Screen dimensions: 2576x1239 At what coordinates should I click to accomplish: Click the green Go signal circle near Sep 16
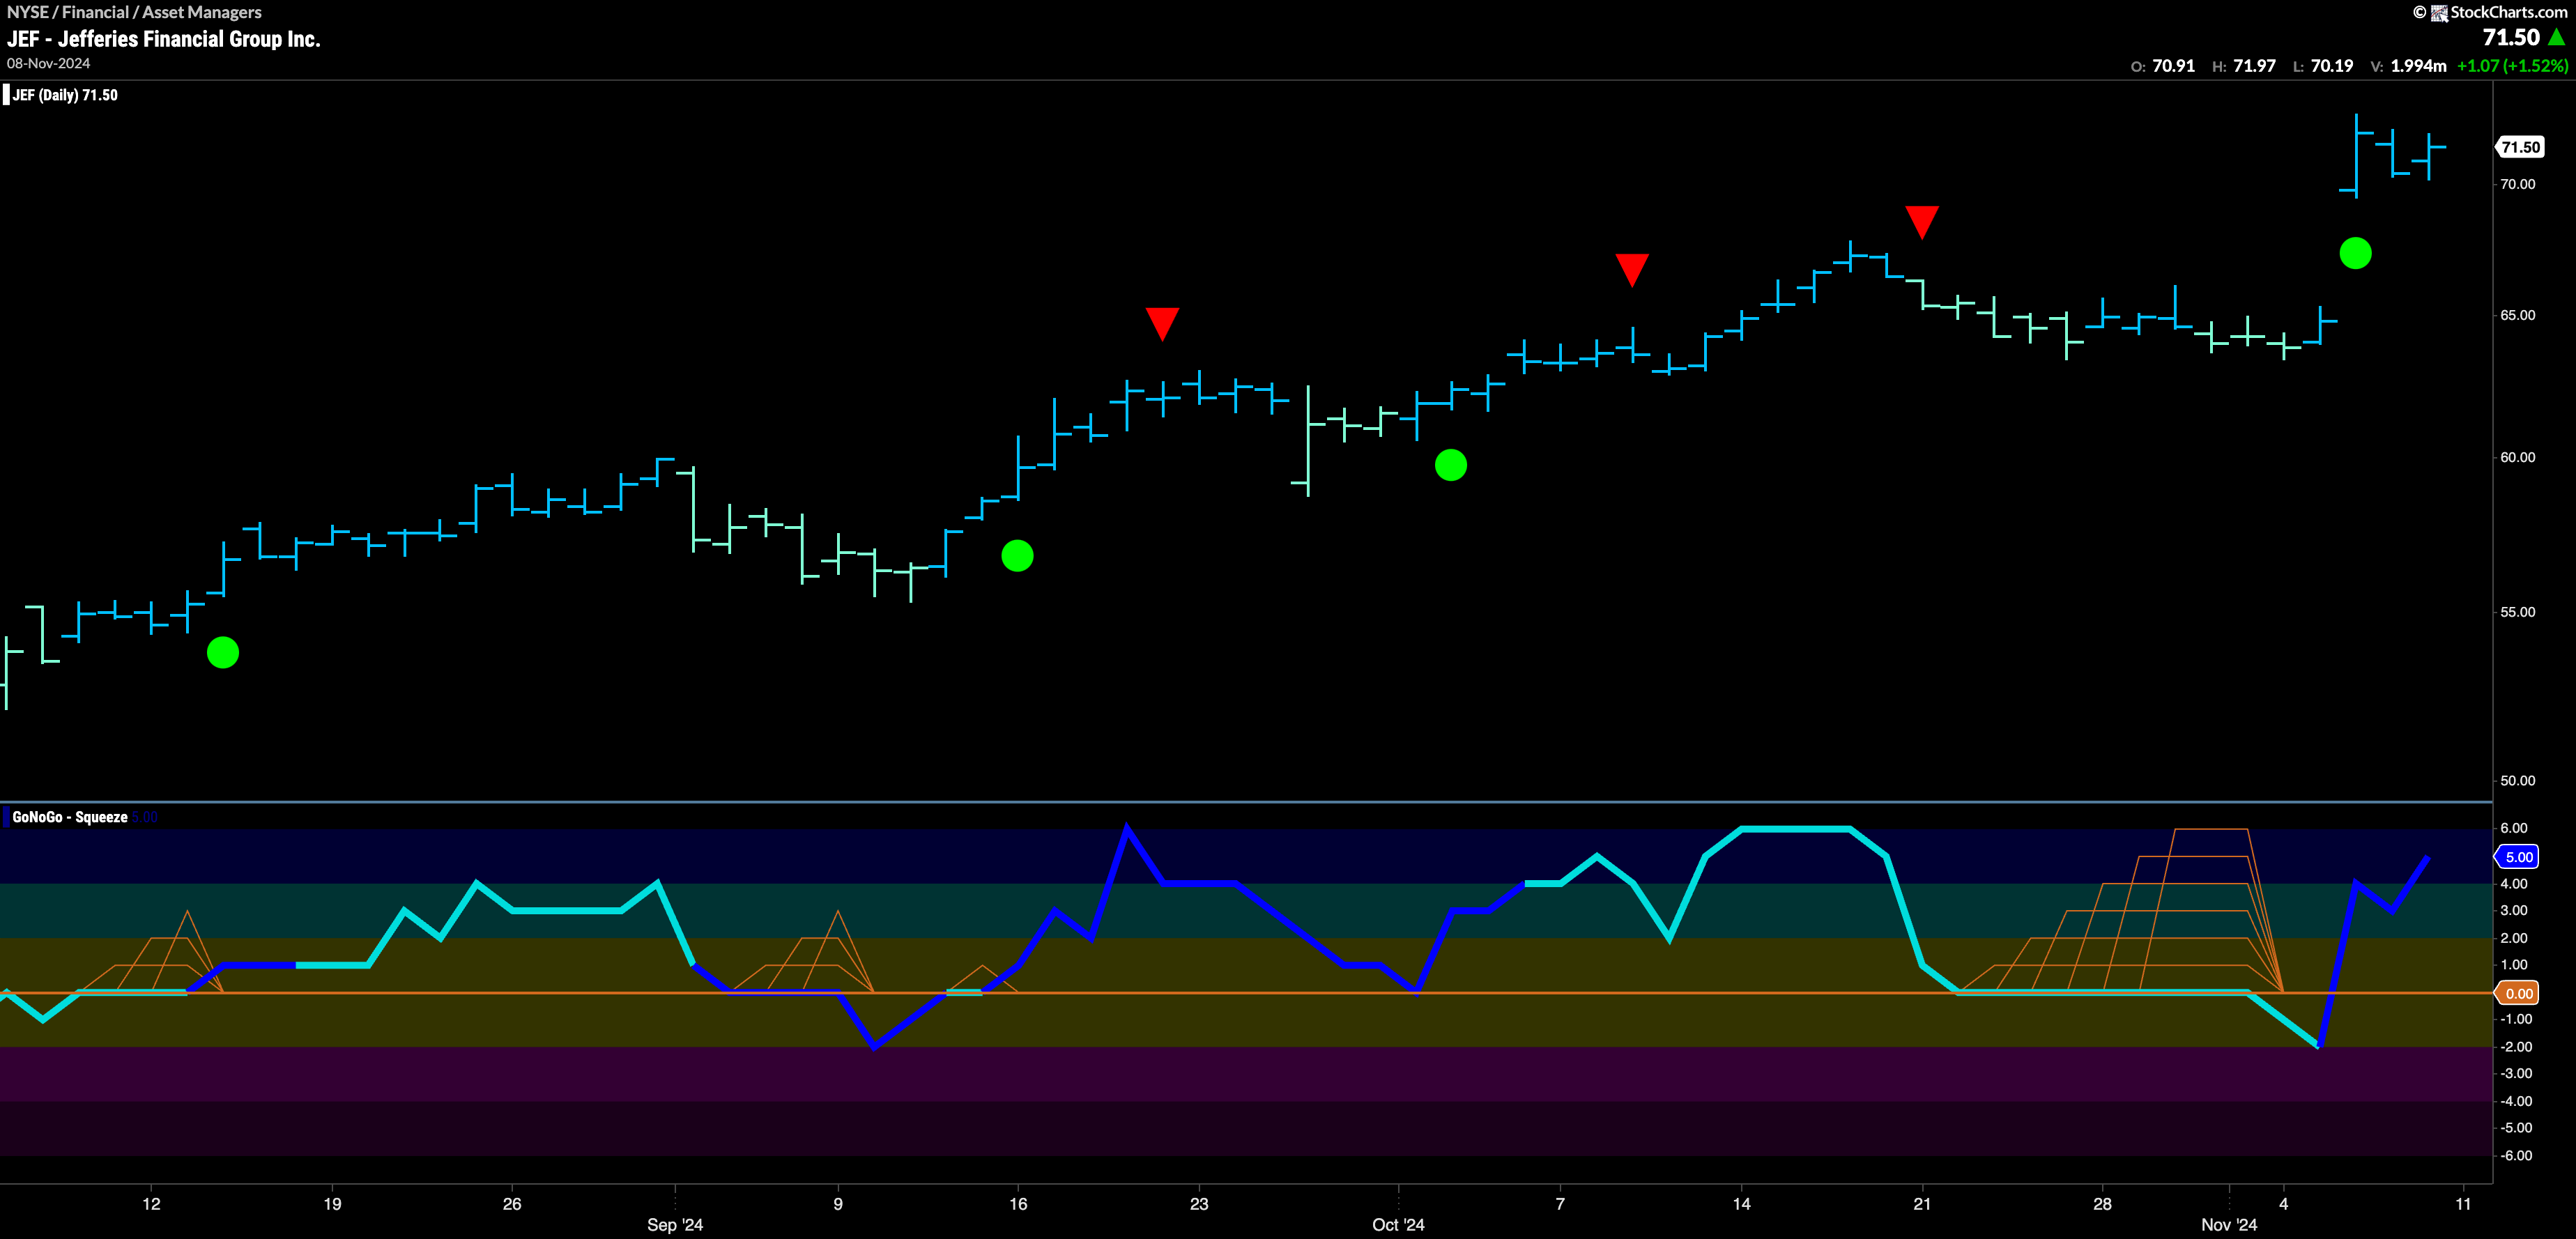coord(1017,556)
